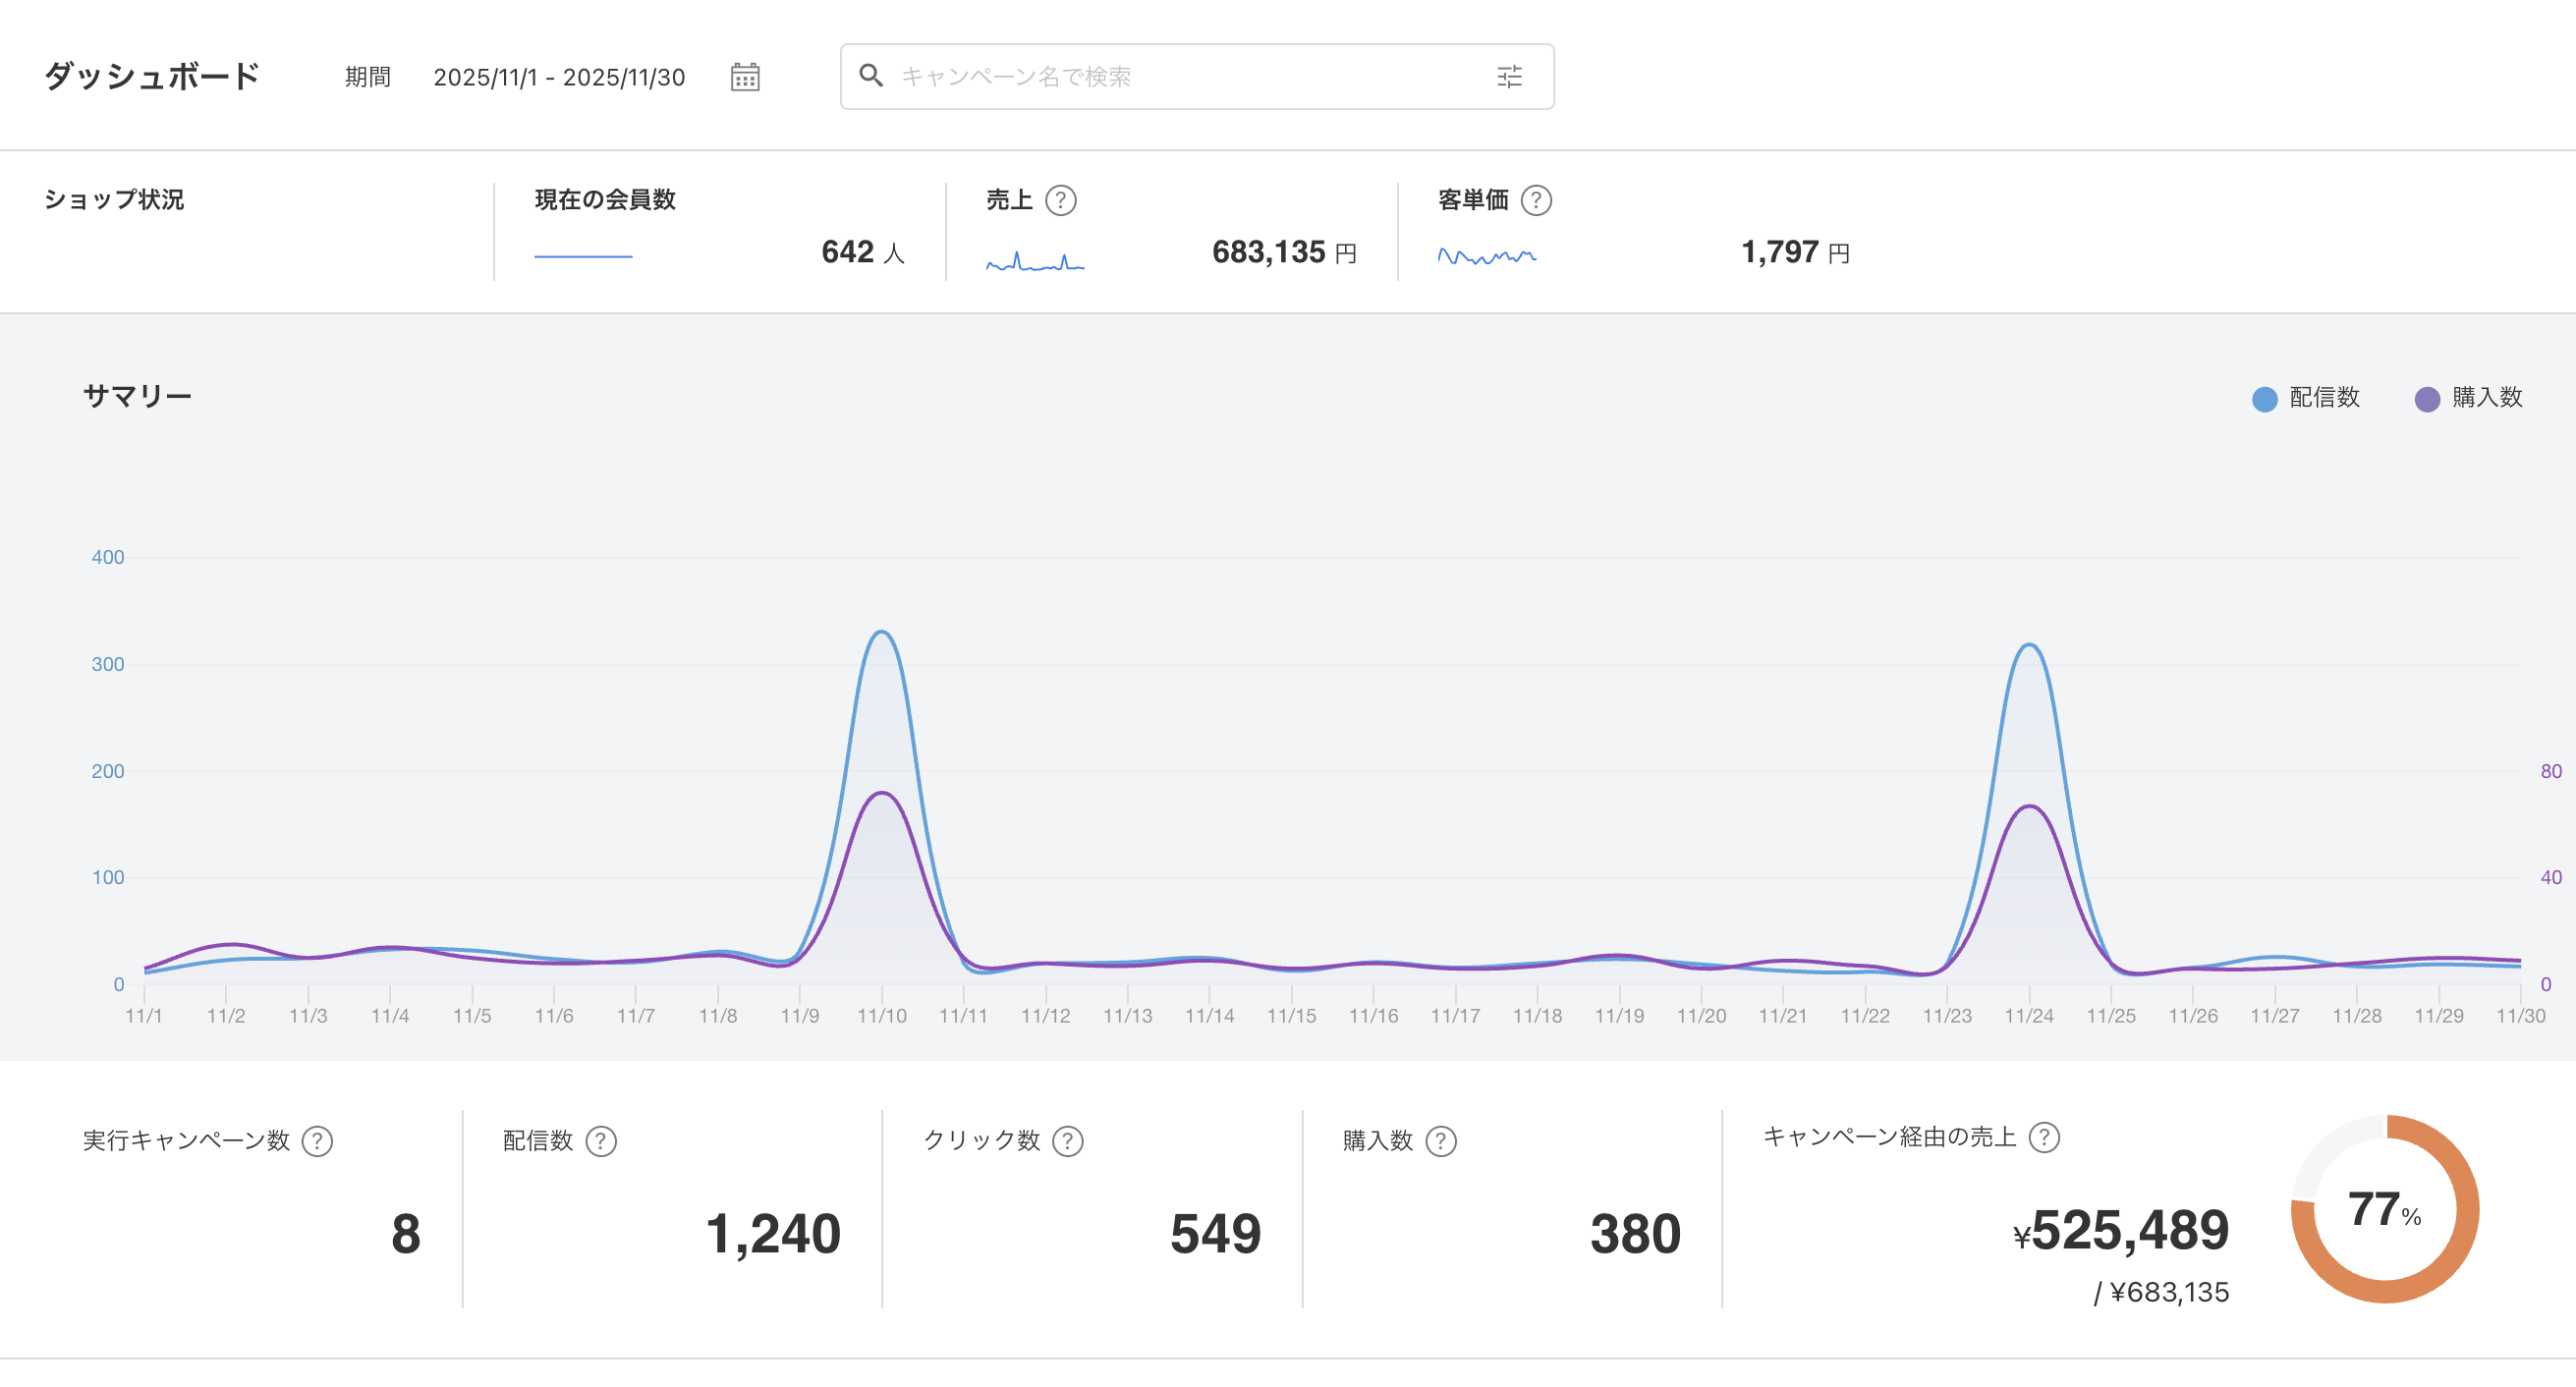Click help icon beside 実行キャンペーン数
This screenshot has width=2576, height=1387.
coord(317,1141)
